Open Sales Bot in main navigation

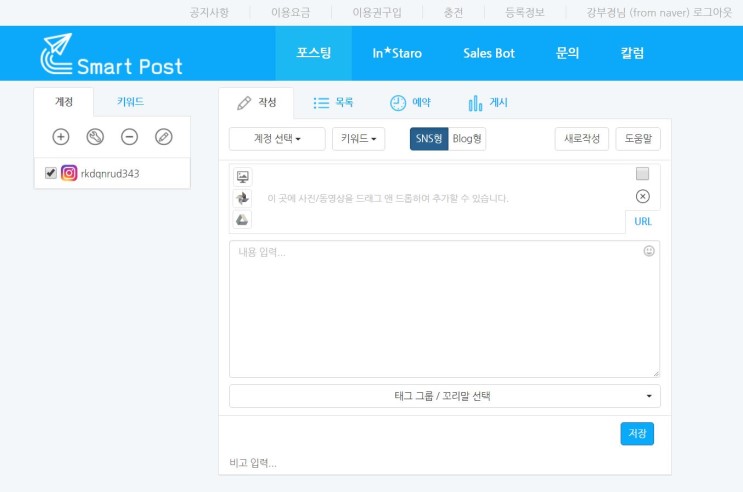489,53
